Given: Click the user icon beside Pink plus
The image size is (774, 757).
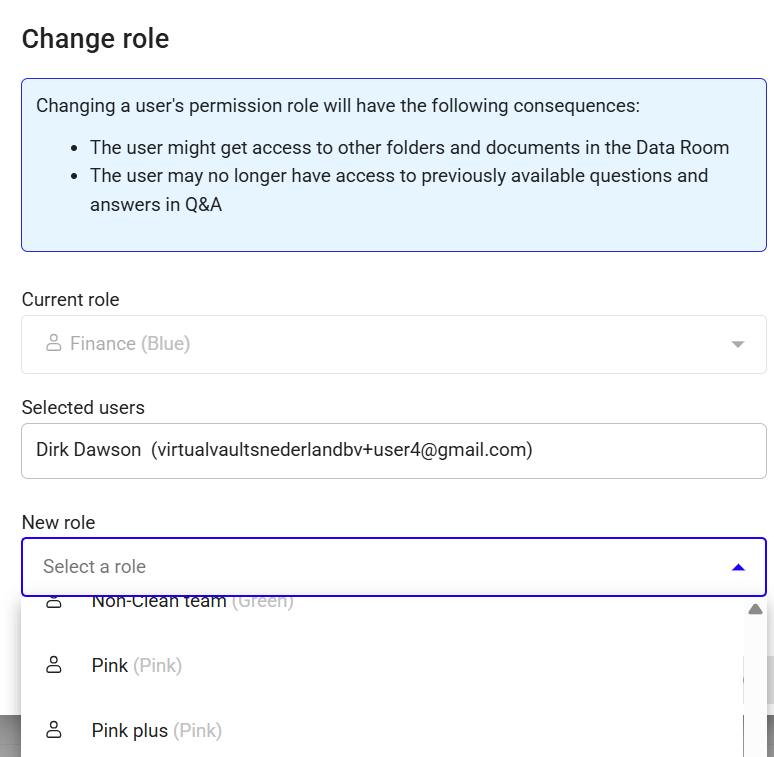Looking at the screenshot, I should [54, 730].
